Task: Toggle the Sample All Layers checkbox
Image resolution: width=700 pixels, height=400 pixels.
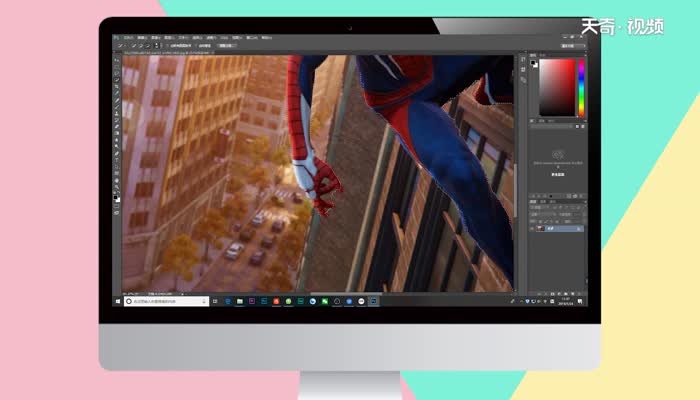Action: (168, 46)
